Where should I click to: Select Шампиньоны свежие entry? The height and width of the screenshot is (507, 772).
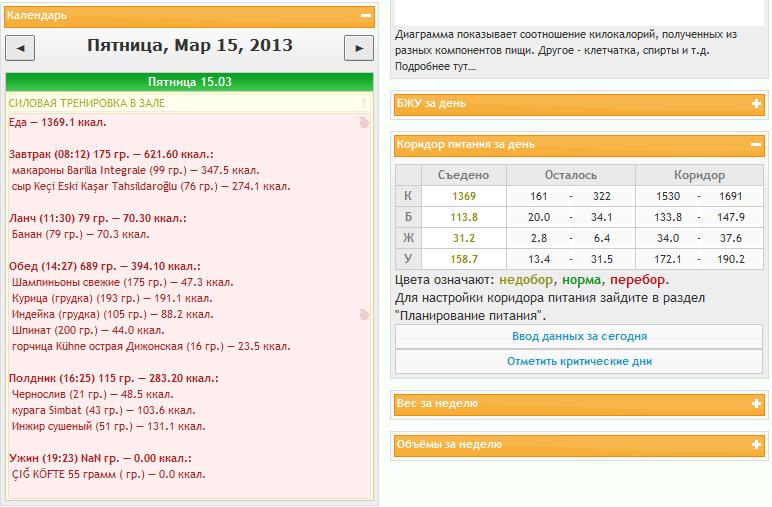[123, 283]
